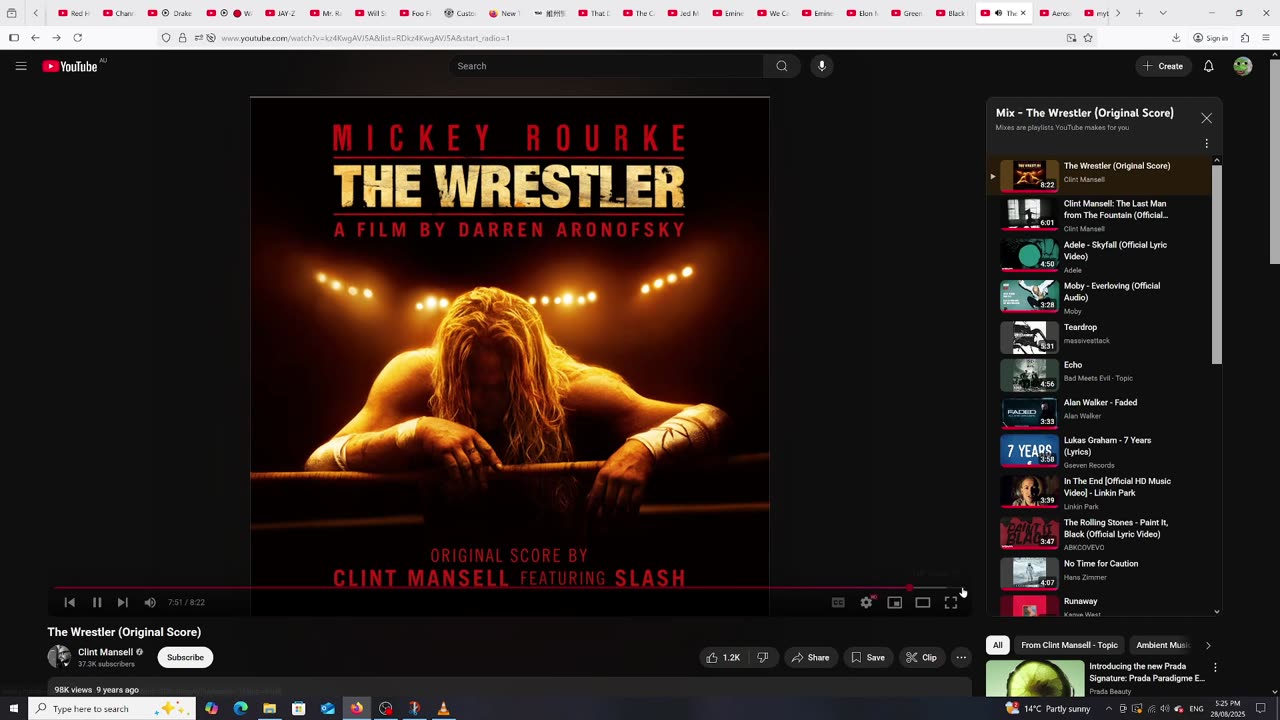Like the video with thumbs up

(x=723, y=657)
